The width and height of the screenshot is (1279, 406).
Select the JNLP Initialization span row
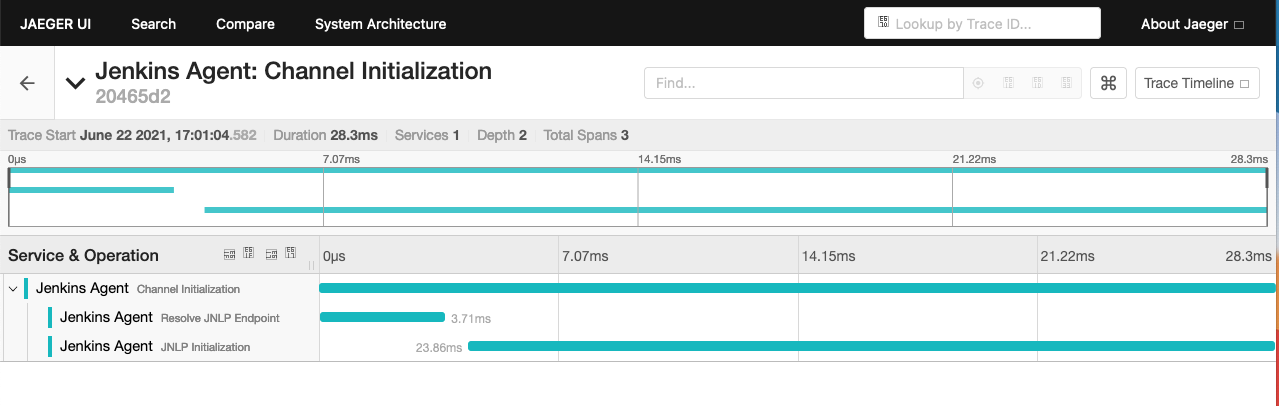[x=639, y=347]
